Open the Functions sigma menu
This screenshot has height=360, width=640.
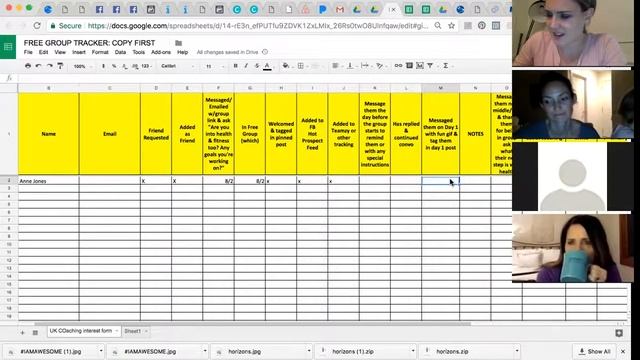446,66
